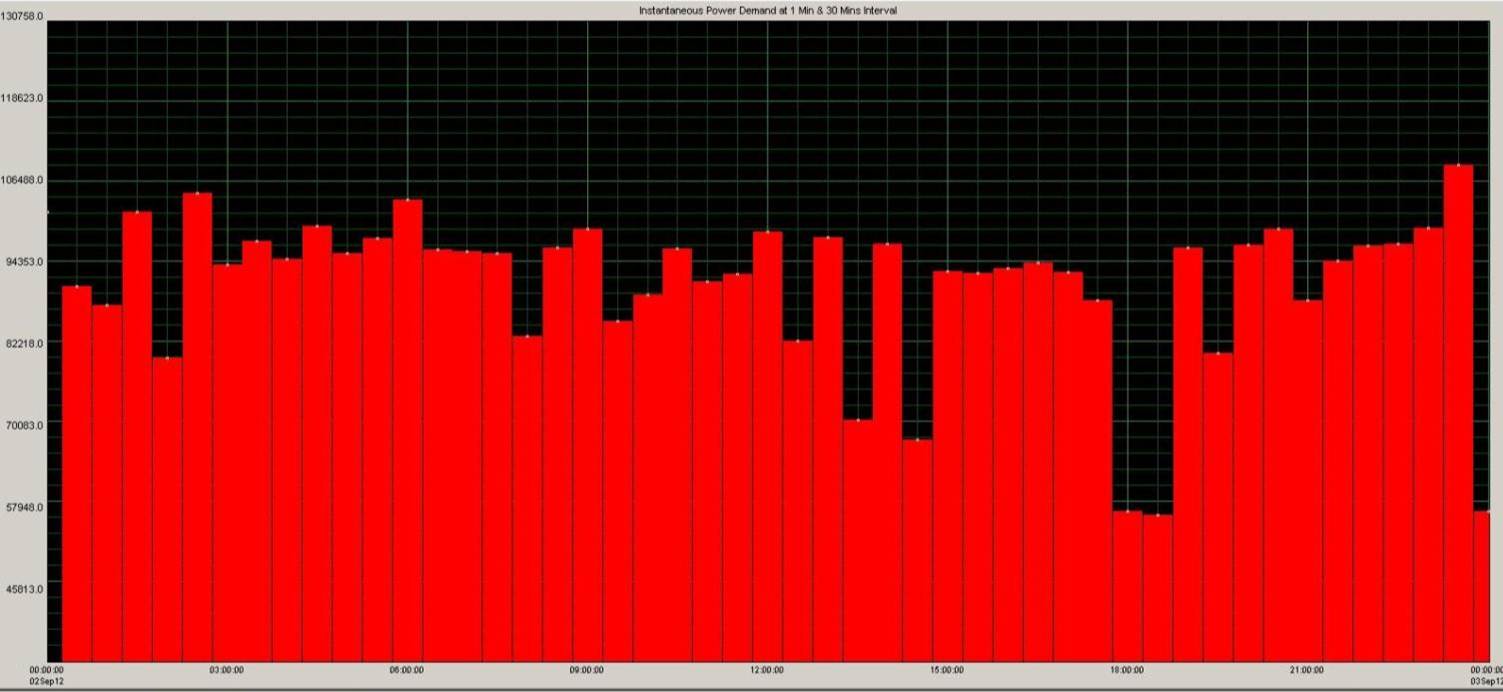Select the tallest red bar before midnight
The height and width of the screenshot is (692, 1503).
(x=1457, y=410)
